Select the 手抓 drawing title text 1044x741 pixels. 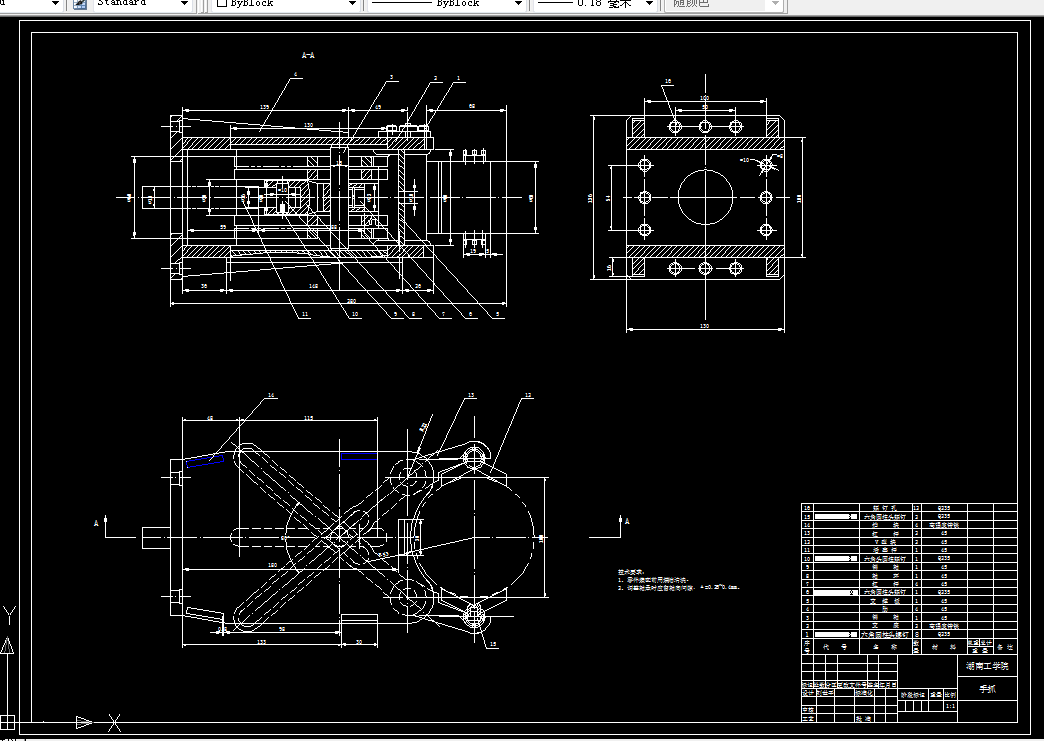tap(987, 689)
